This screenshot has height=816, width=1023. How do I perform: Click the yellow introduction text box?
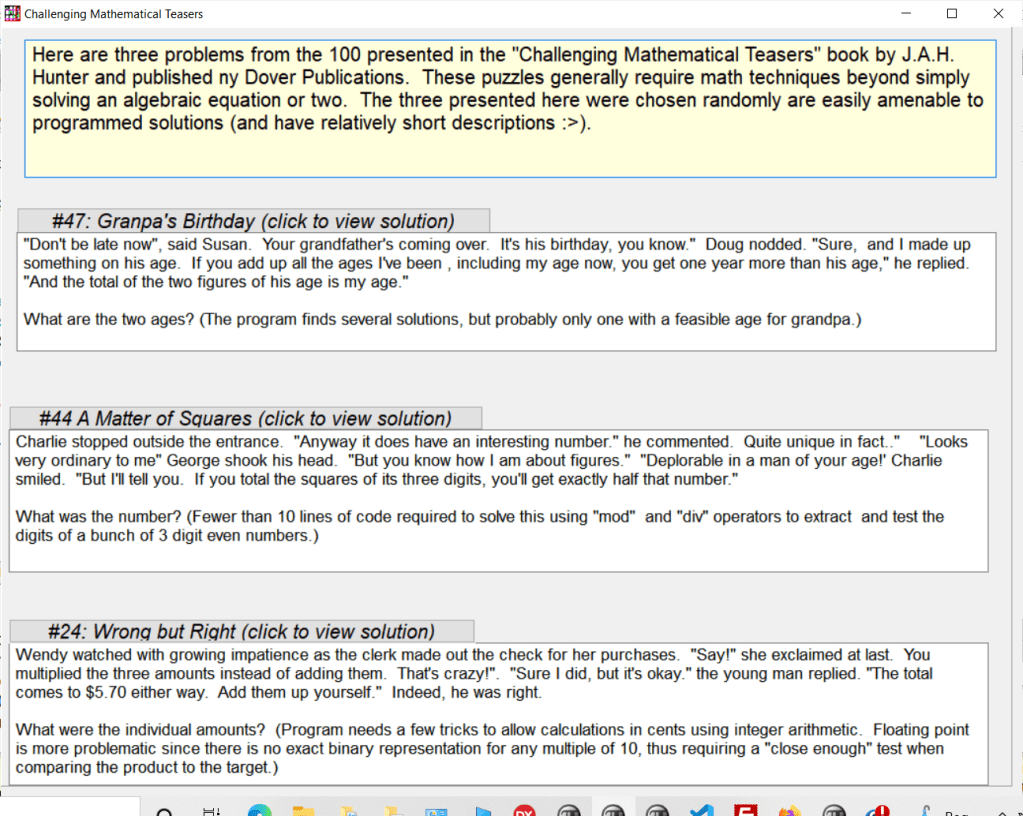(x=509, y=109)
